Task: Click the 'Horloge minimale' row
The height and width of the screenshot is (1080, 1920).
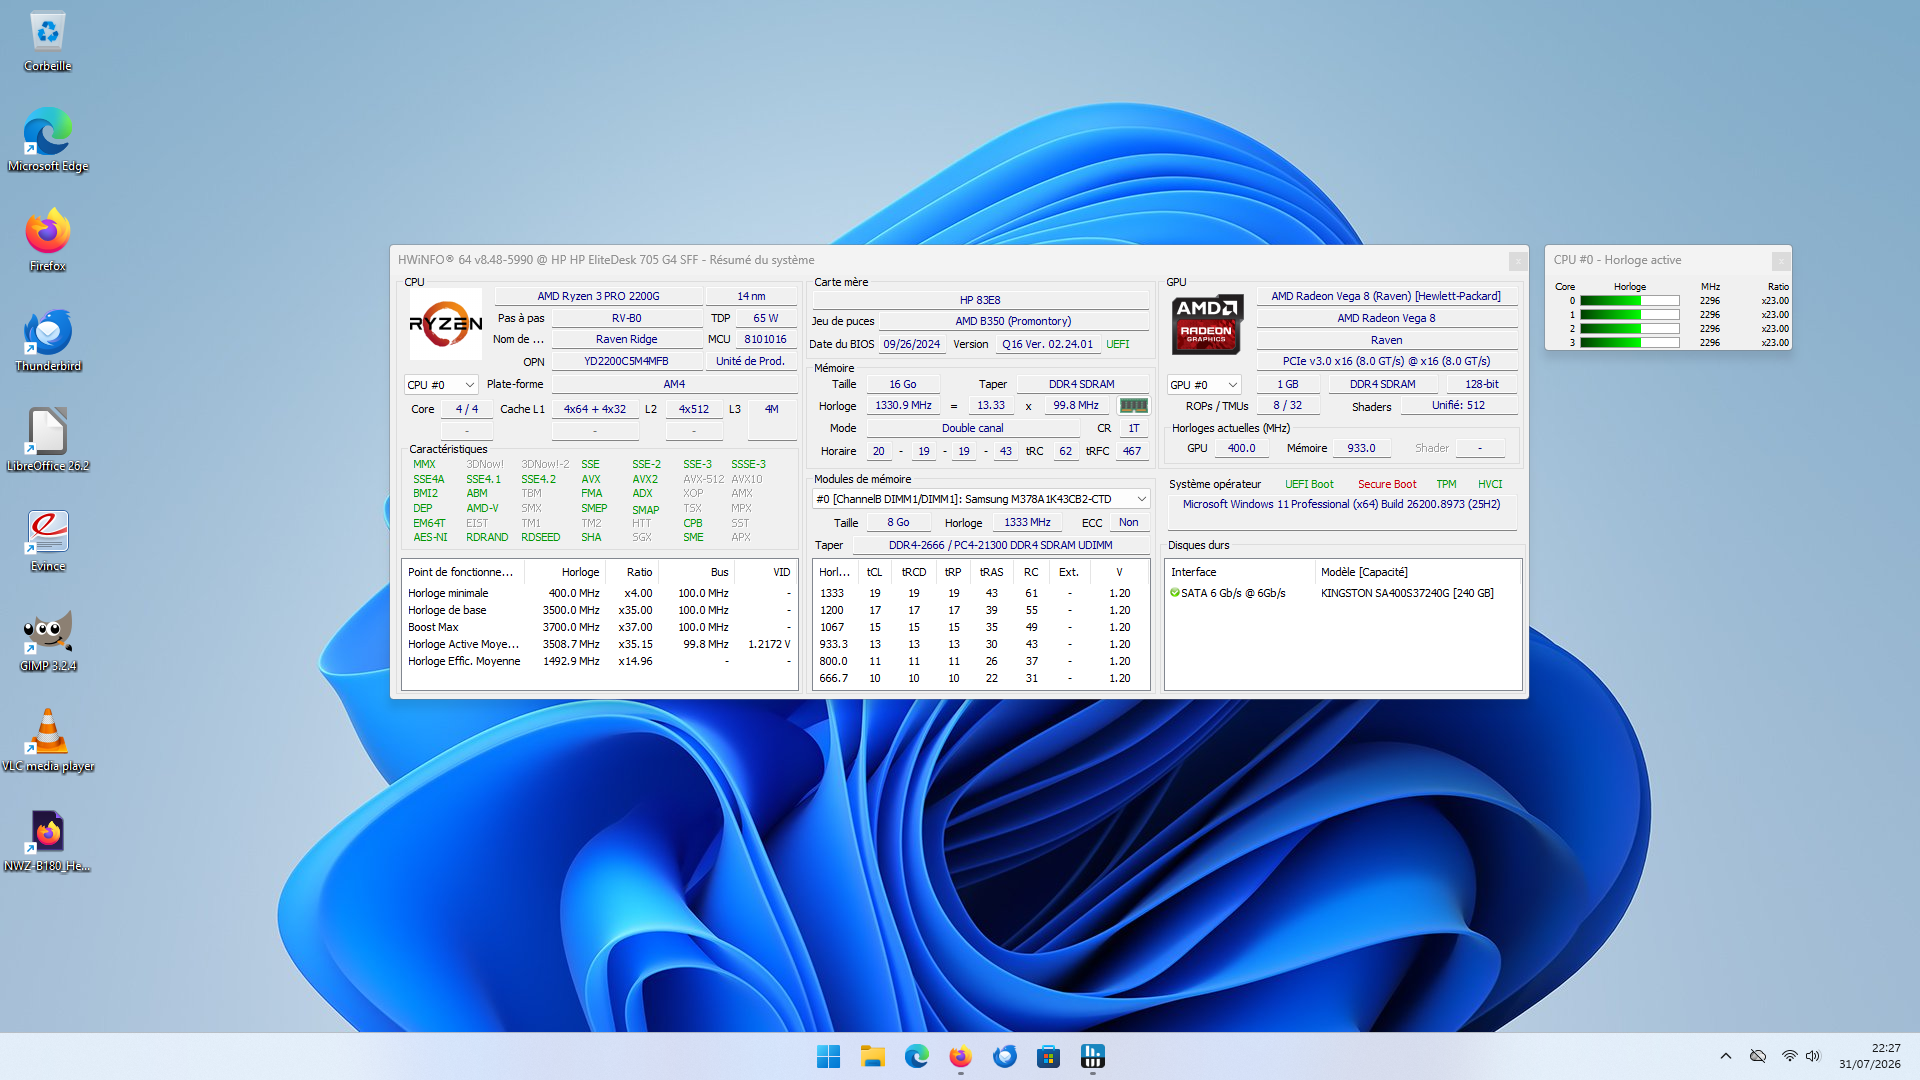Action: pyautogui.click(x=599, y=593)
